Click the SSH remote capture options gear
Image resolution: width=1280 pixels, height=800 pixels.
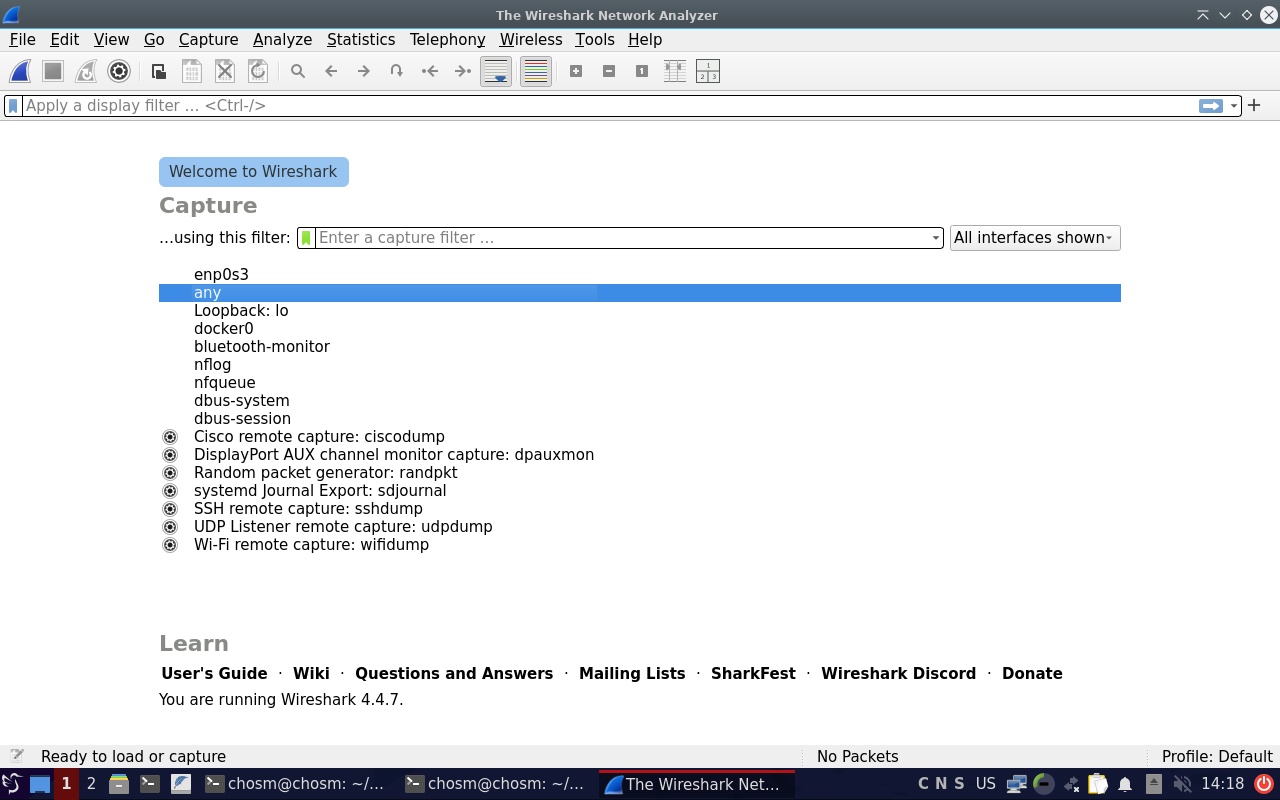[169, 508]
